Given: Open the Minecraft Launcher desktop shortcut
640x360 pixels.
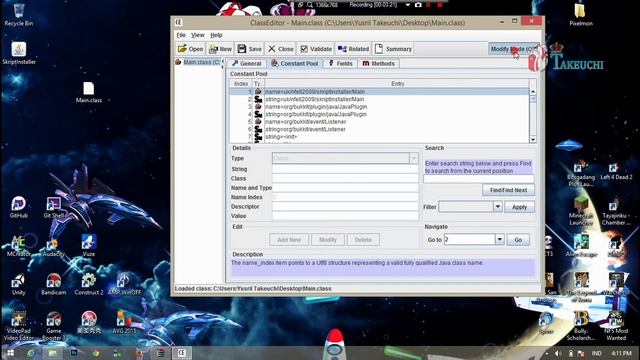Looking at the screenshot, I should pyautogui.click(x=581, y=211).
